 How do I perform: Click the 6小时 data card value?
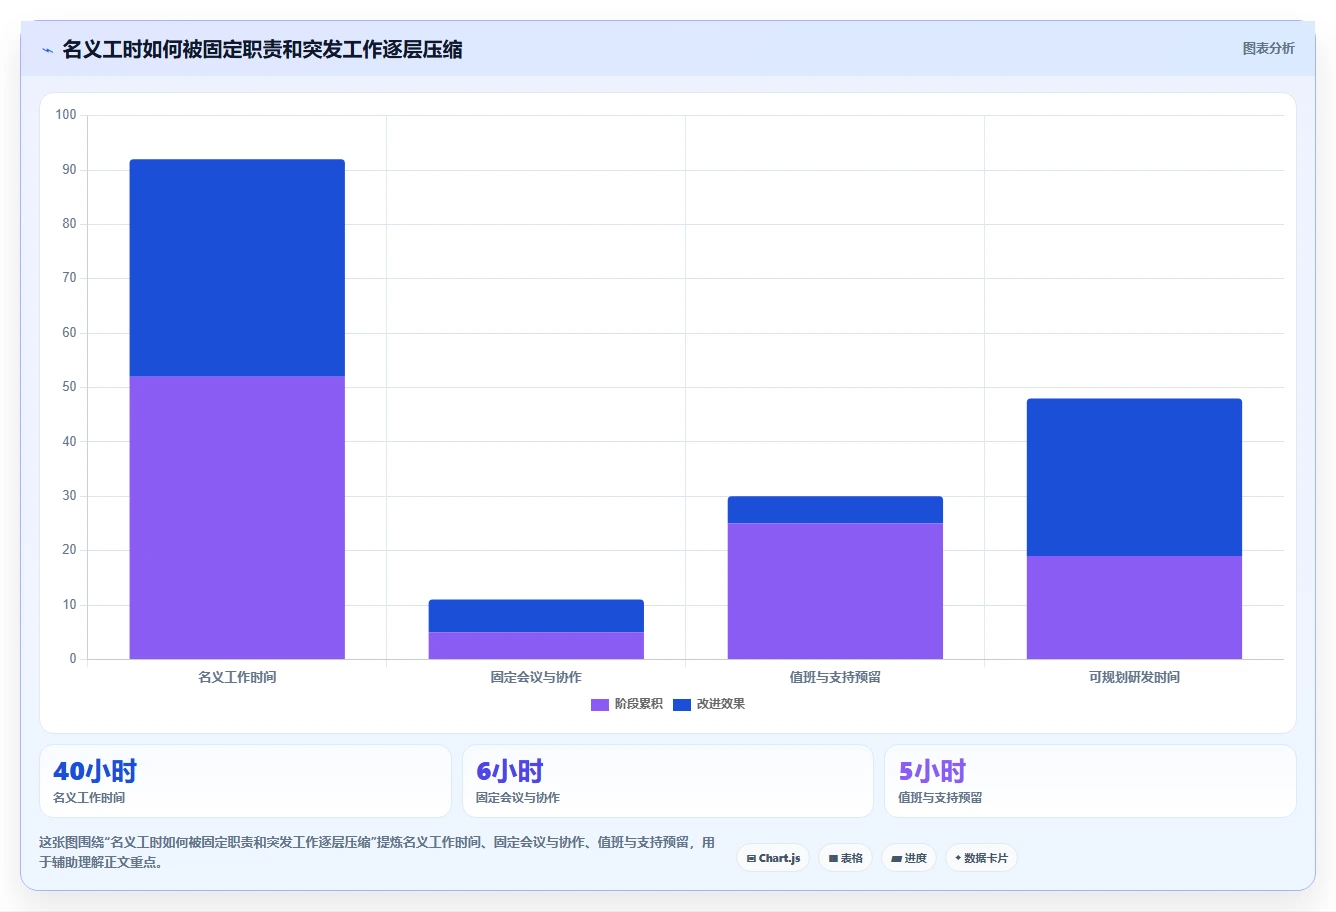pos(510,771)
